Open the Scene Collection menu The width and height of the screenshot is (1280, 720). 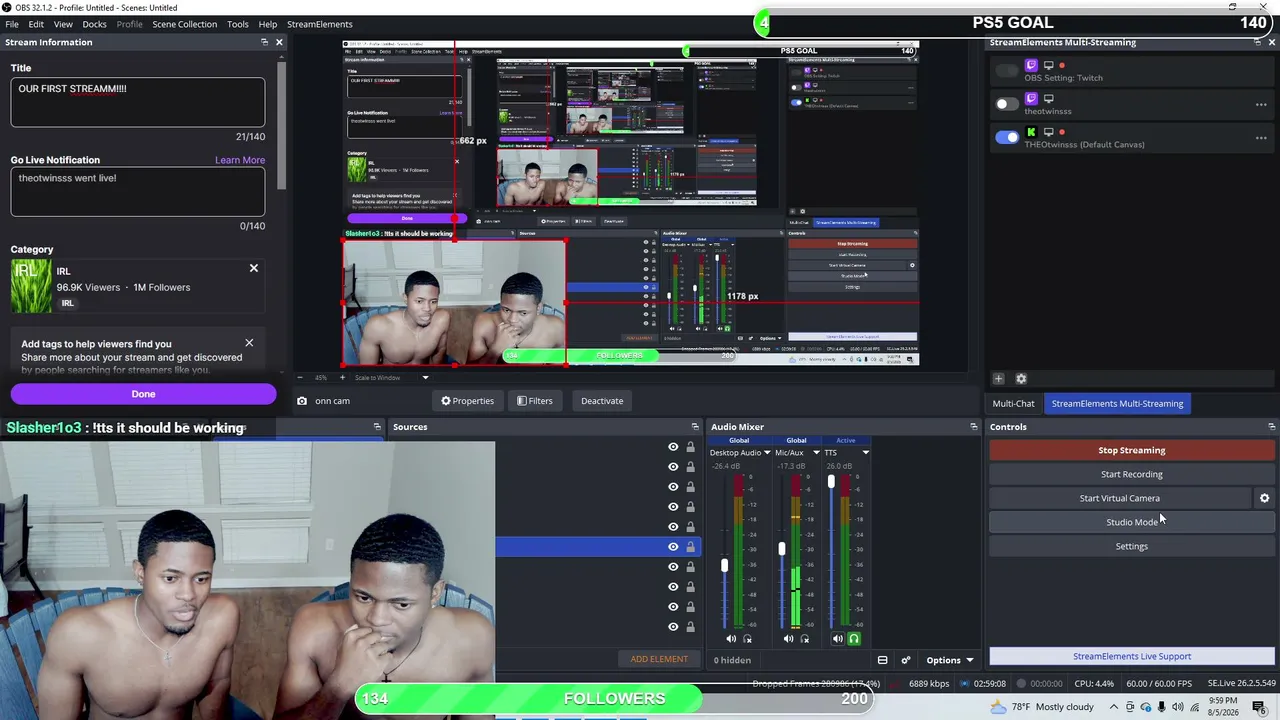click(x=185, y=24)
